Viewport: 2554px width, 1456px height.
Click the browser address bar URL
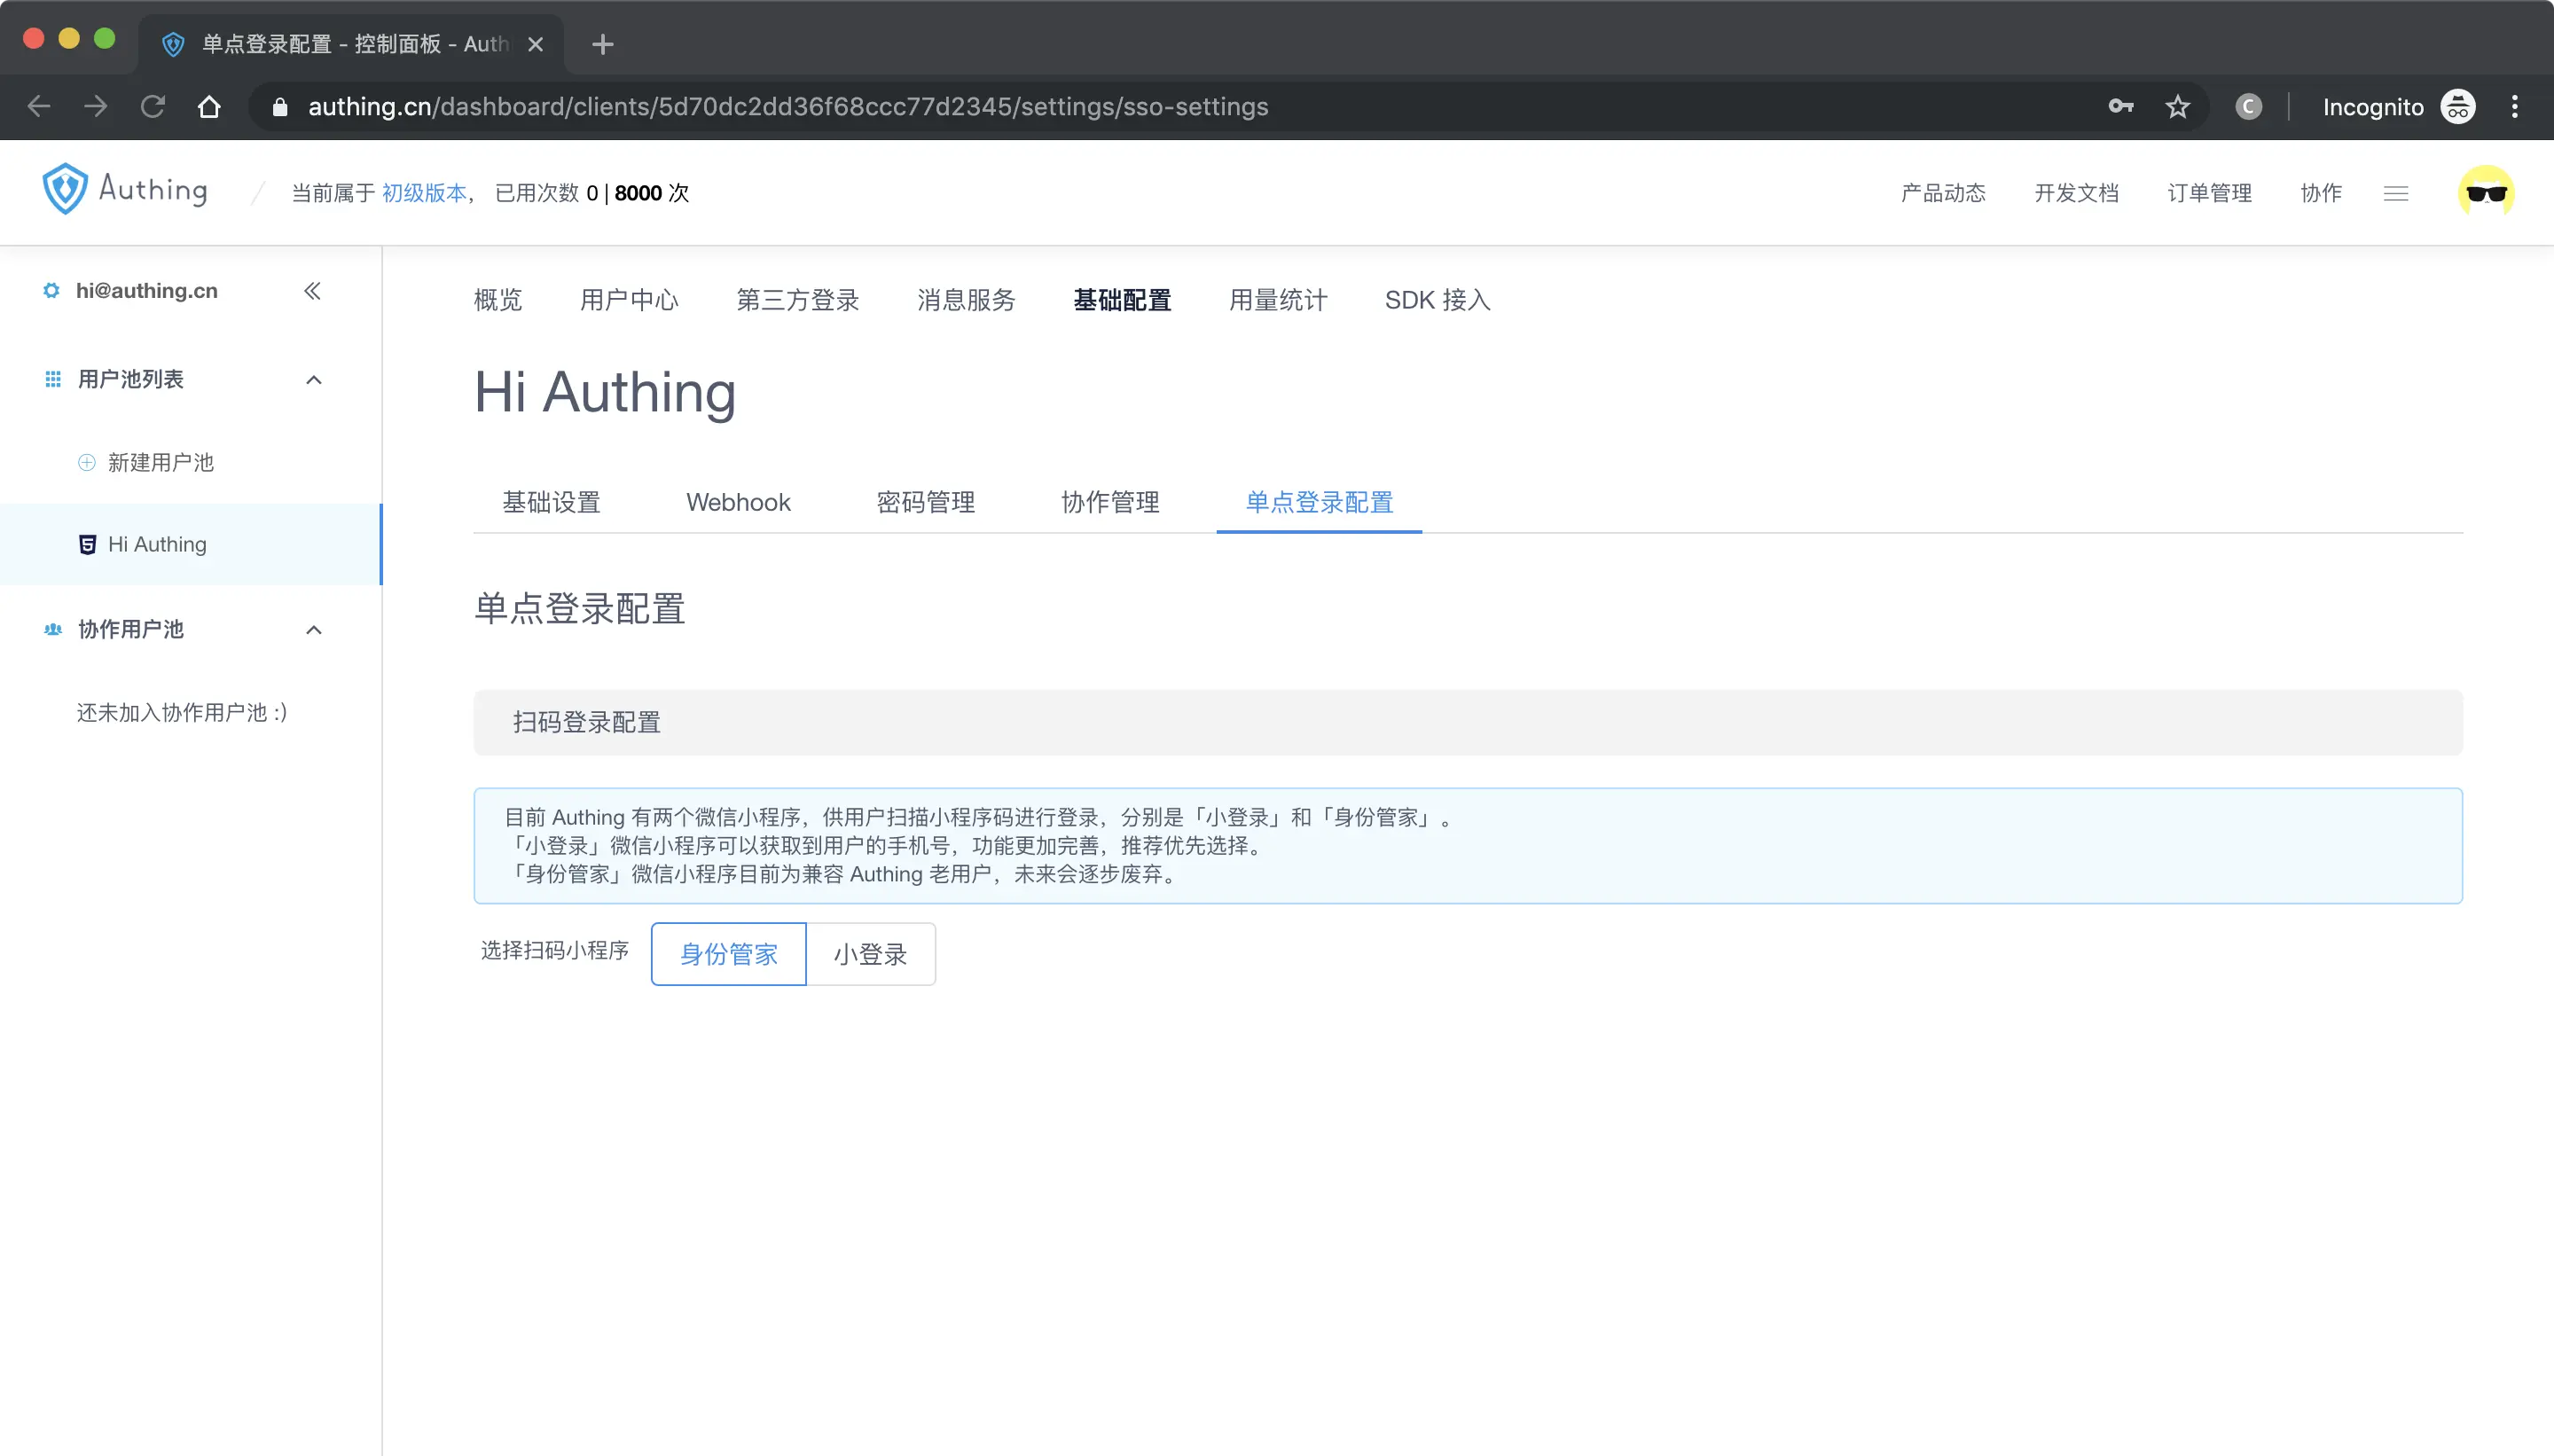pos(787,107)
